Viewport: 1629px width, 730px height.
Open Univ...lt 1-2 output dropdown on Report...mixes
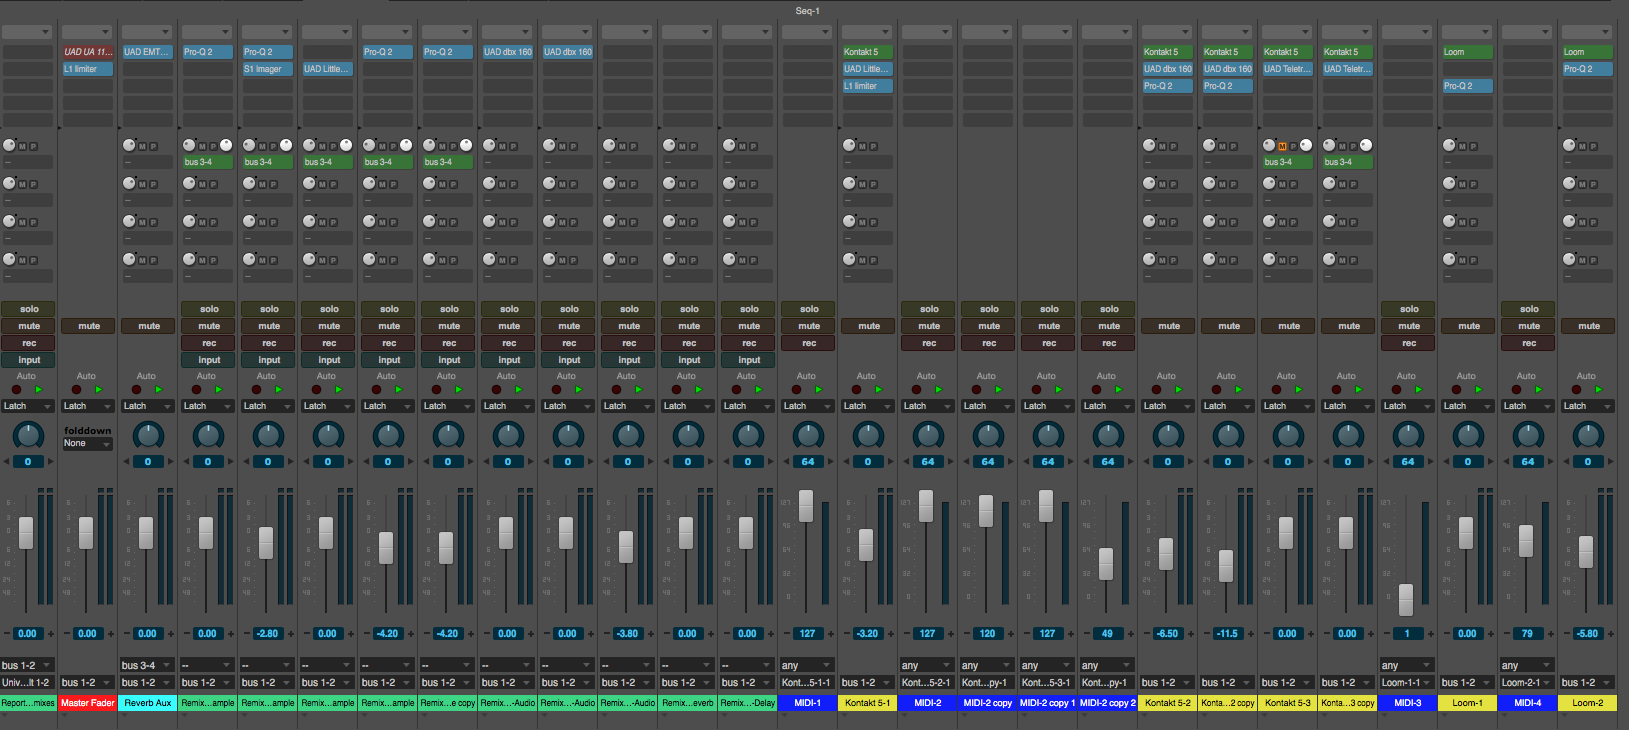point(27,682)
